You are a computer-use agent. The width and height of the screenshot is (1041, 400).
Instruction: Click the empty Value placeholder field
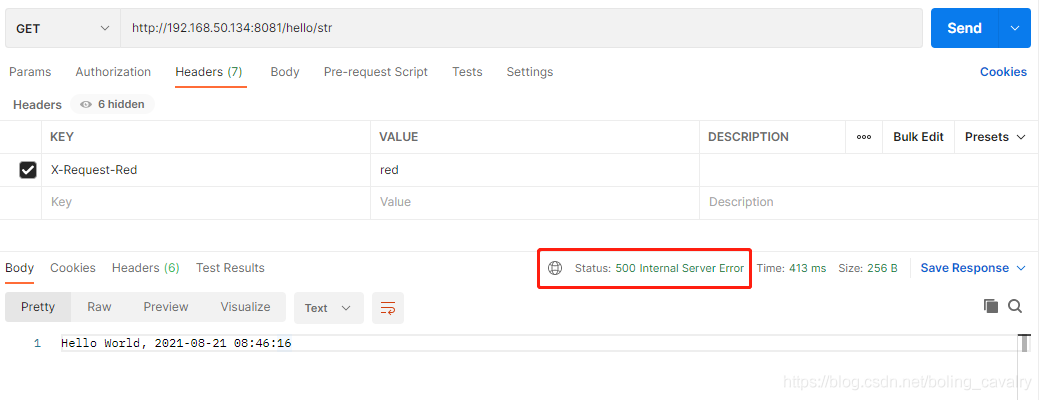[x=535, y=202]
